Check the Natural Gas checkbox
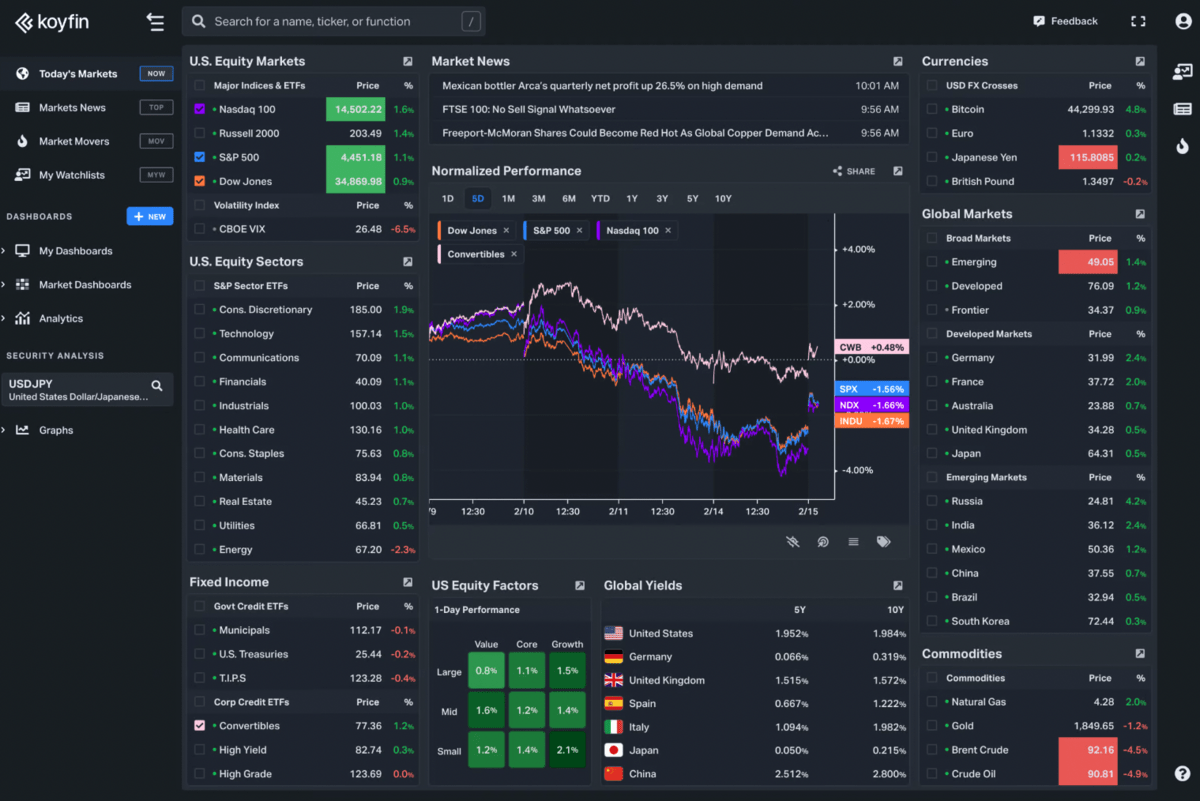 [932, 702]
